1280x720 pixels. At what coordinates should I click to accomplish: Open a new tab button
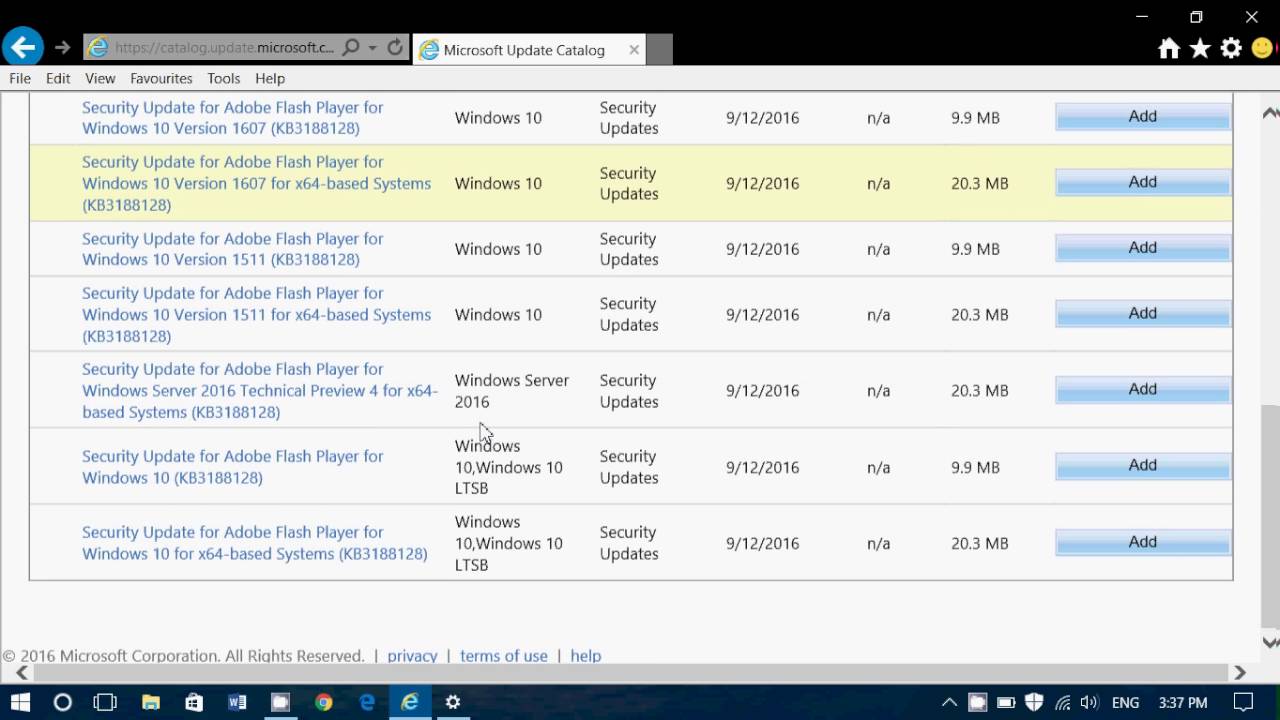pyautogui.click(x=660, y=49)
